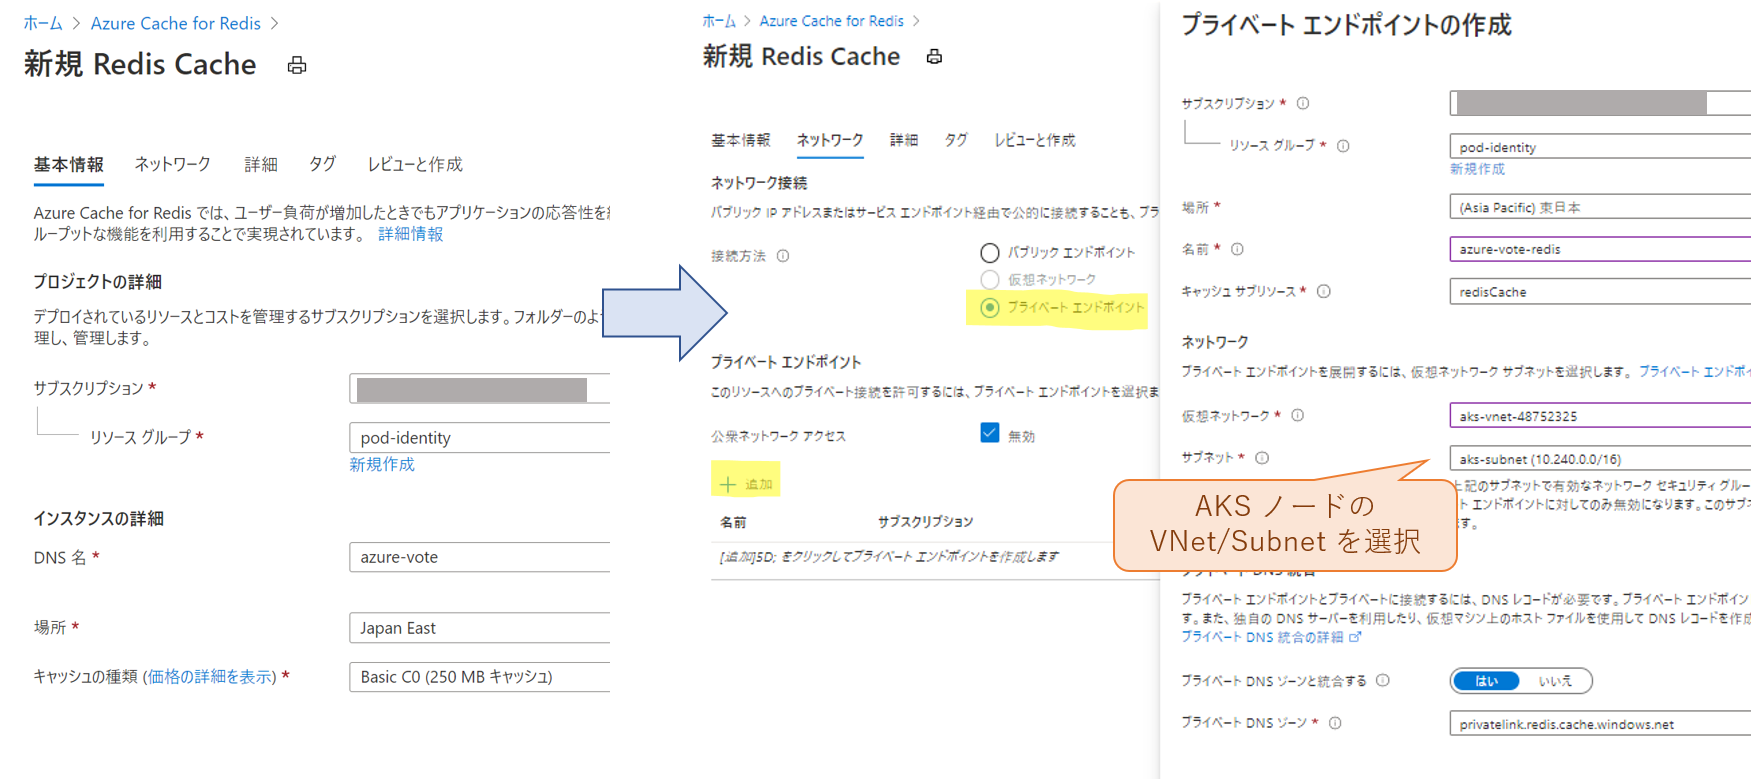Click 新規作成 link in endpoint panel
1752x780 pixels.
coord(1477,170)
